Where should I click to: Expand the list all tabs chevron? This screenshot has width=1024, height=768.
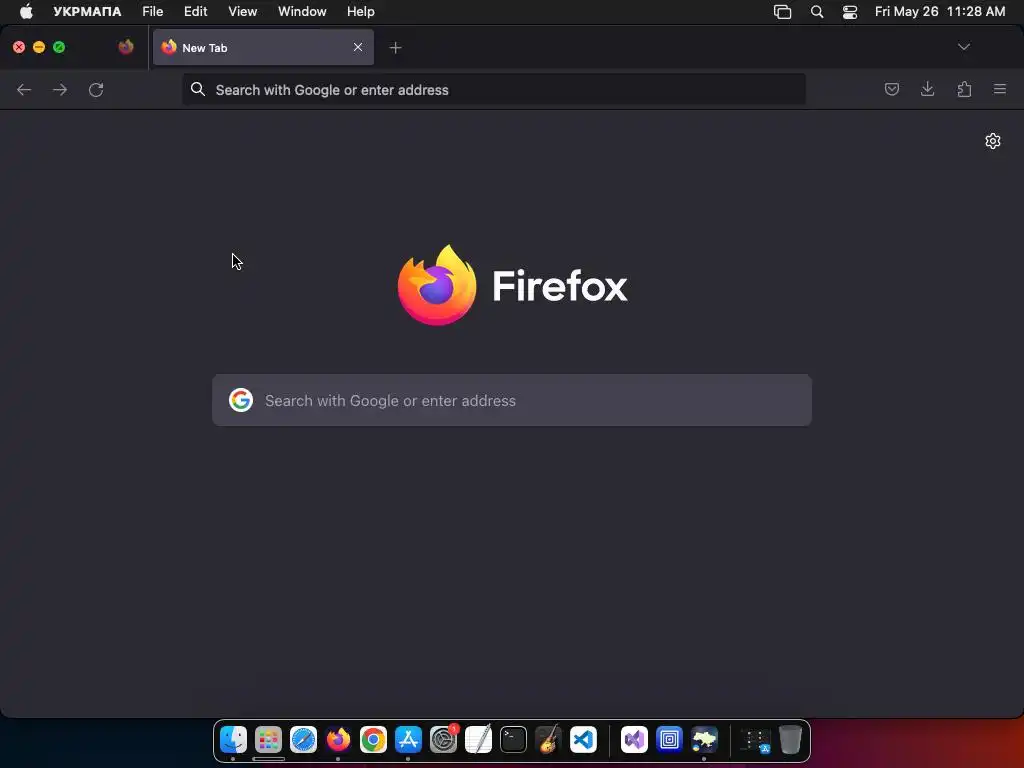[x=964, y=47]
